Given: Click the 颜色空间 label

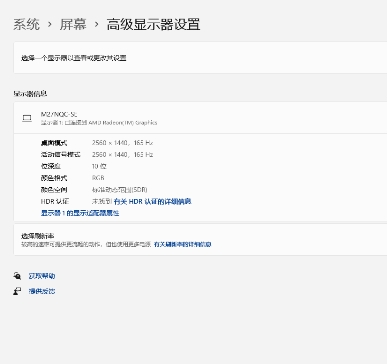Looking at the screenshot, I should click(54, 190).
